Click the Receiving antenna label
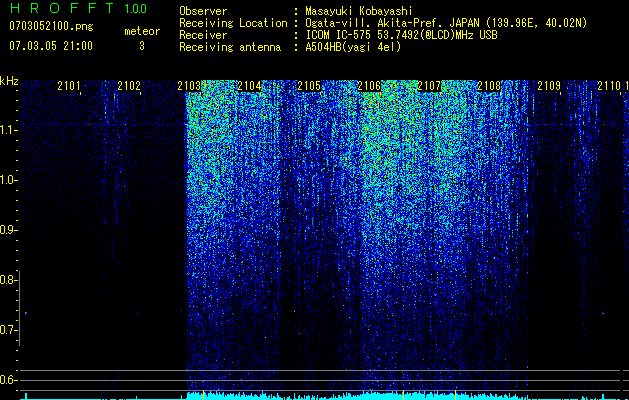Viewport: 629px width, 400px height. pos(230,47)
